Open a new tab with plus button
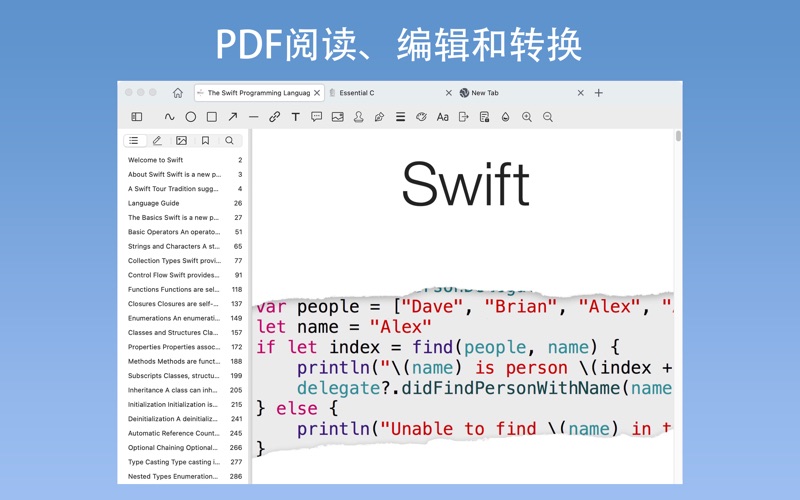 (599, 93)
